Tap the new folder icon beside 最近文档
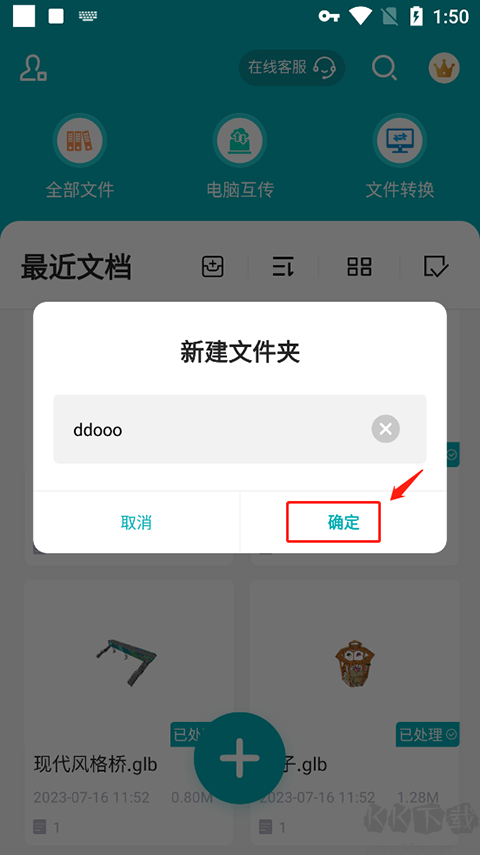Image resolution: width=480 pixels, height=855 pixels. (x=213, y=267)
